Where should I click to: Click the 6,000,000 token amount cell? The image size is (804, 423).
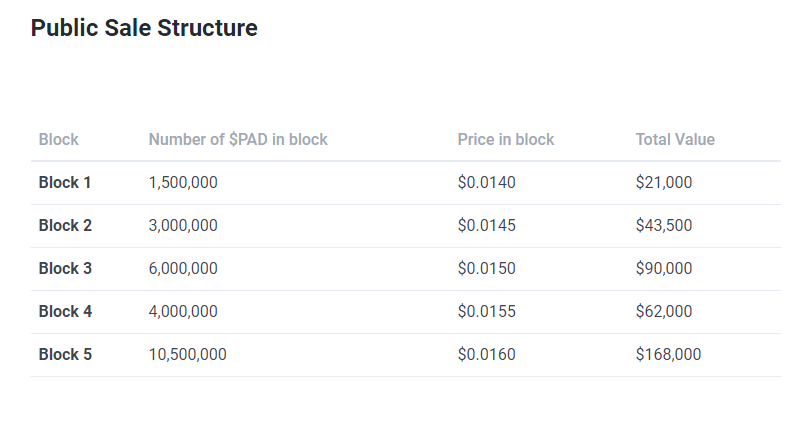click(x=183, y=269)
